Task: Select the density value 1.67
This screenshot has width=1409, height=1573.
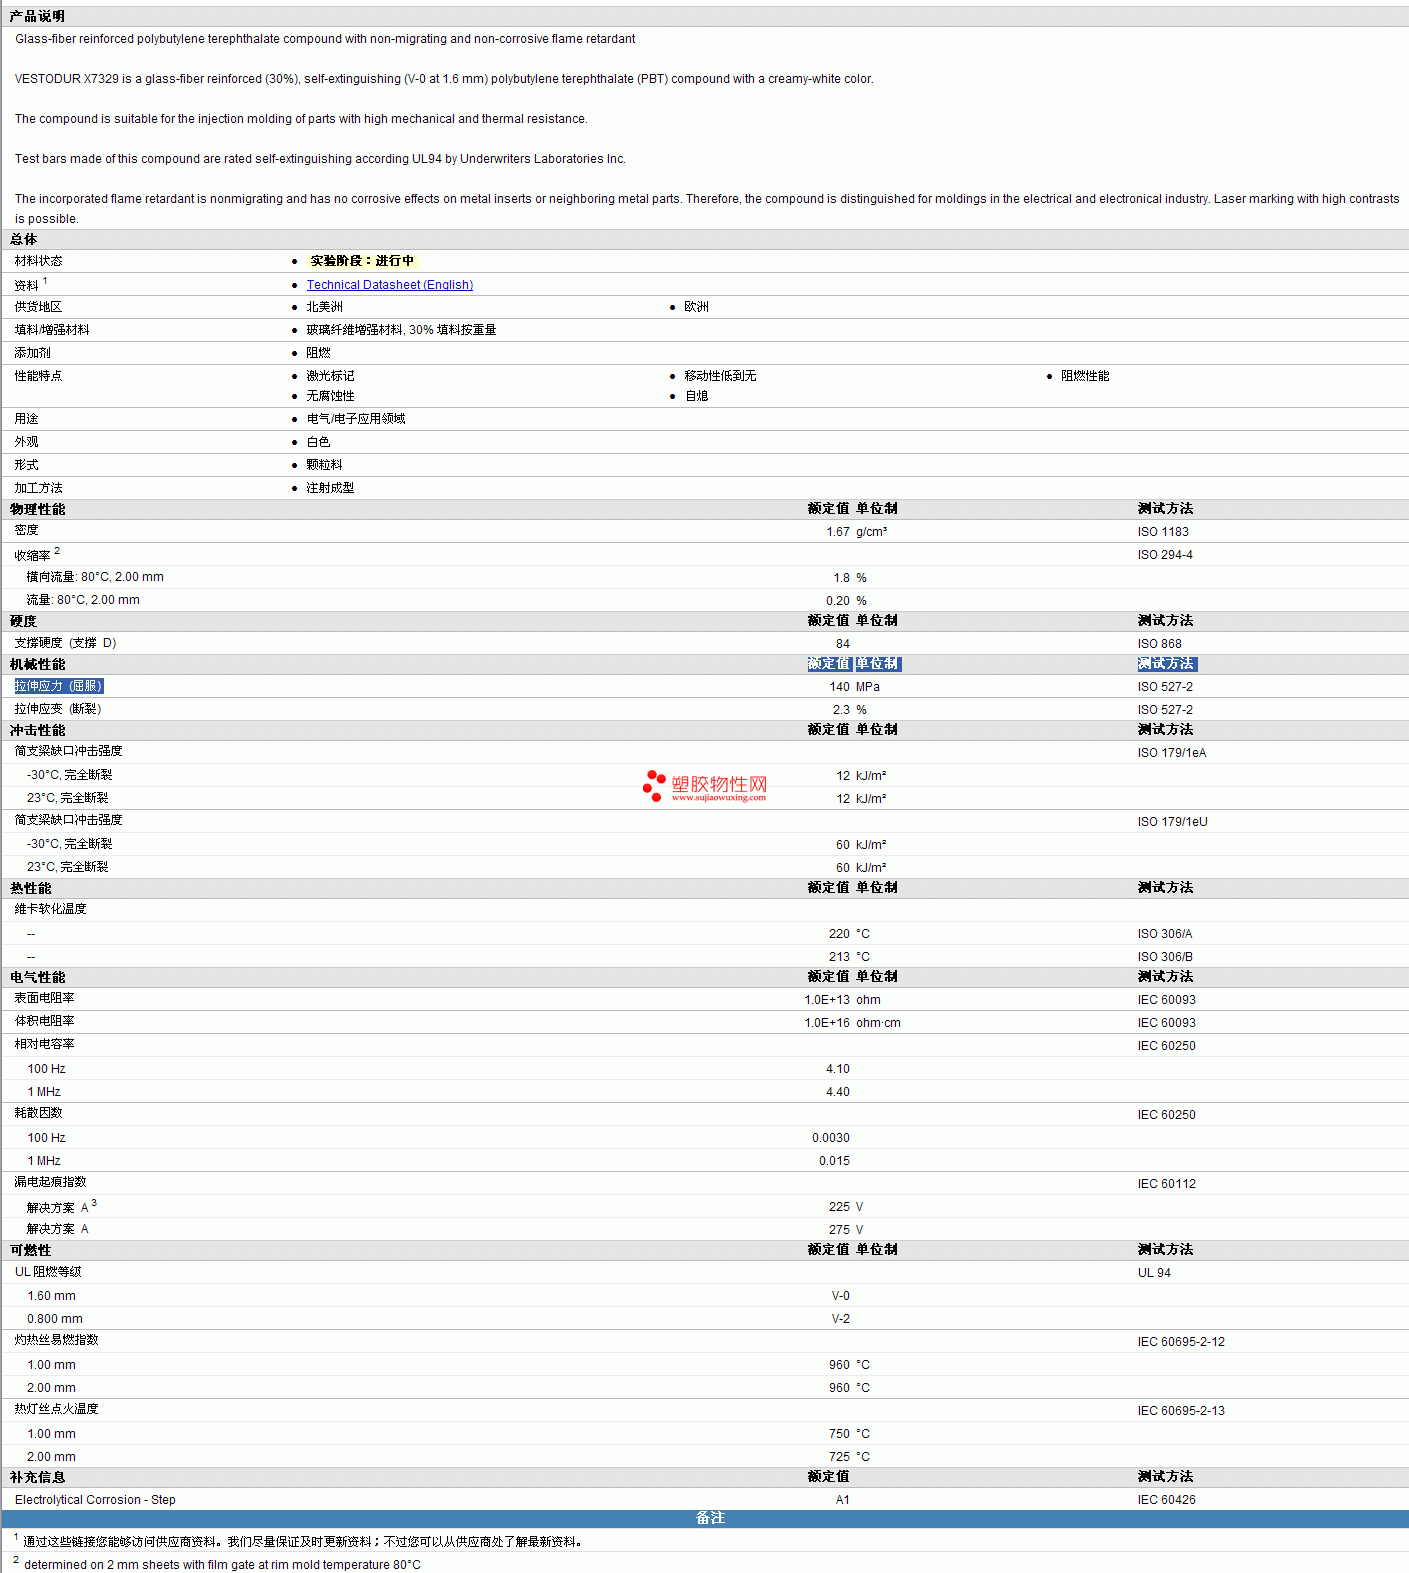Action: click(838, 532)
